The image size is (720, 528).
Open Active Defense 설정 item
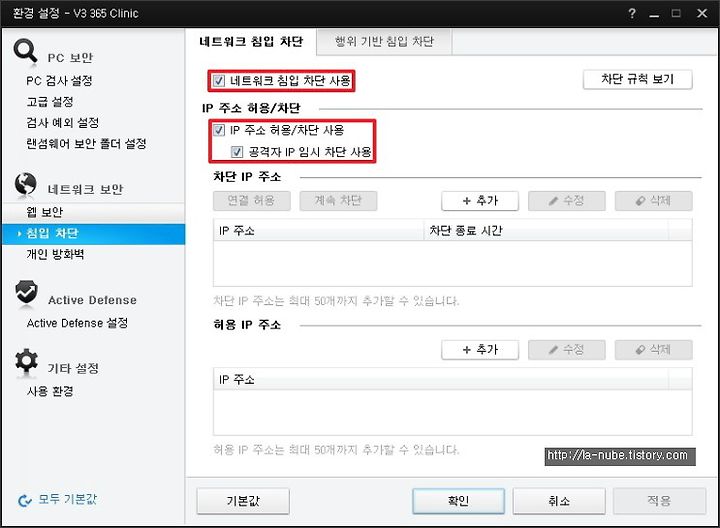(x=77, y=323)
